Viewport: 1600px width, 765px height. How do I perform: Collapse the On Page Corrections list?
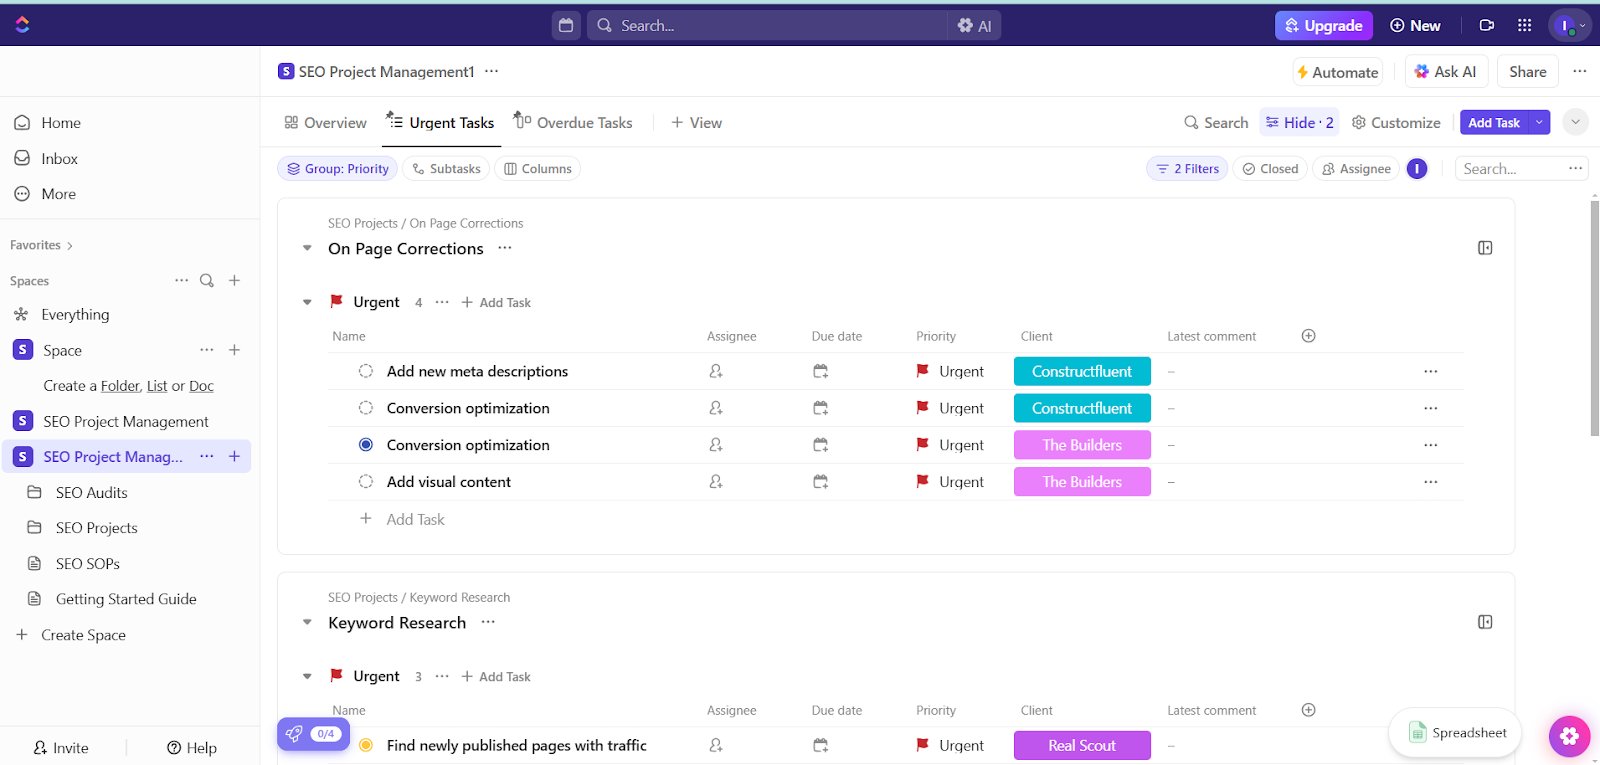click(307, 249)
